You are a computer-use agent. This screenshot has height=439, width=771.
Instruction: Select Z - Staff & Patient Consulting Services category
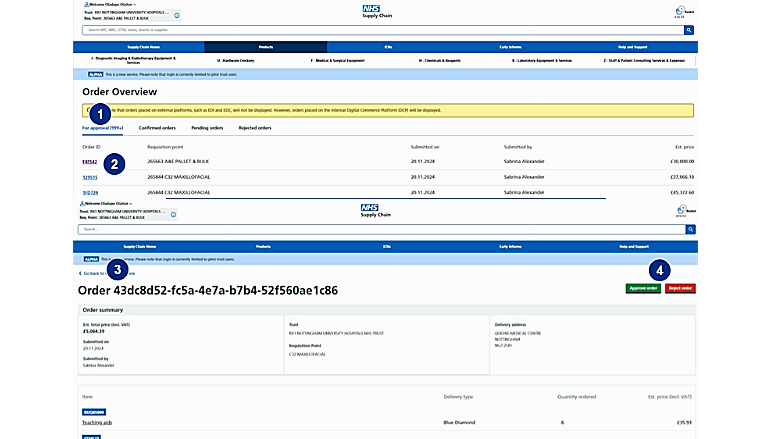point(644,60)
